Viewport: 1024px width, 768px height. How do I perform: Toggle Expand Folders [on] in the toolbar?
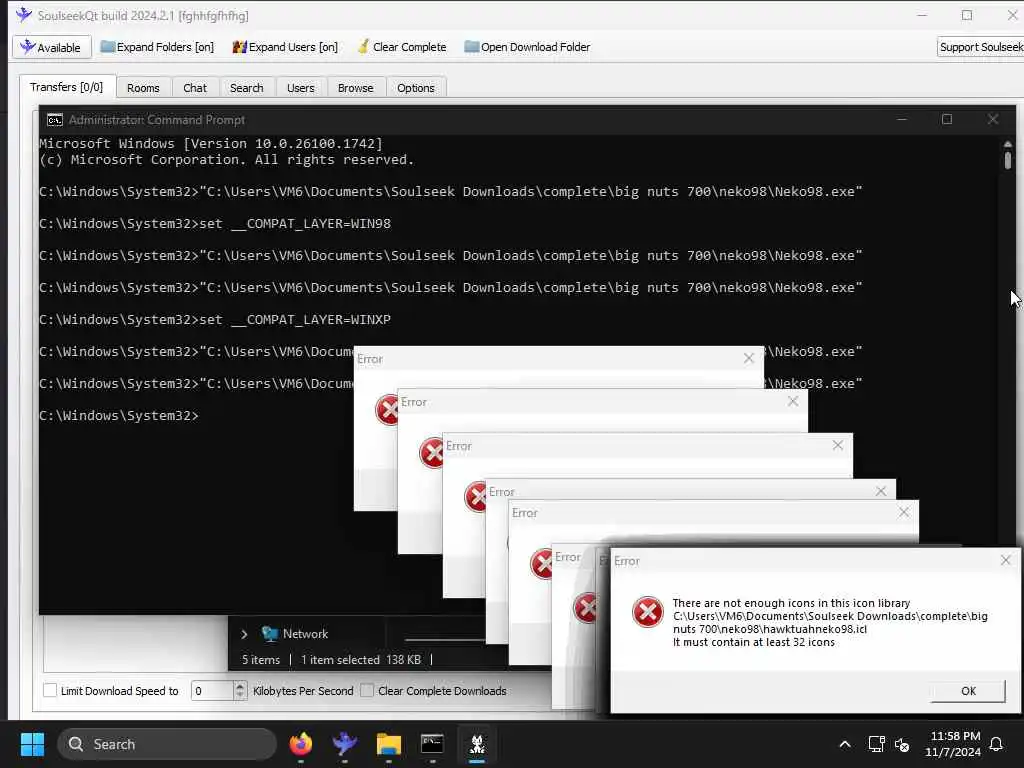pos(157,47)
